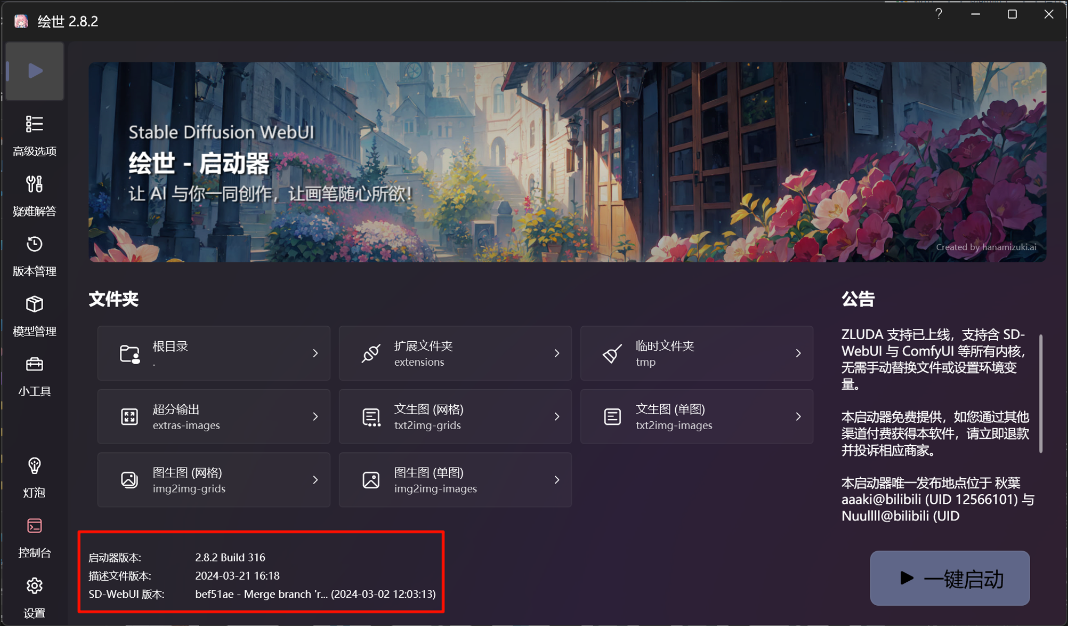Open the 文生图 (单图) card
Screen dimensions: 1068x626
tap(697, 417)
